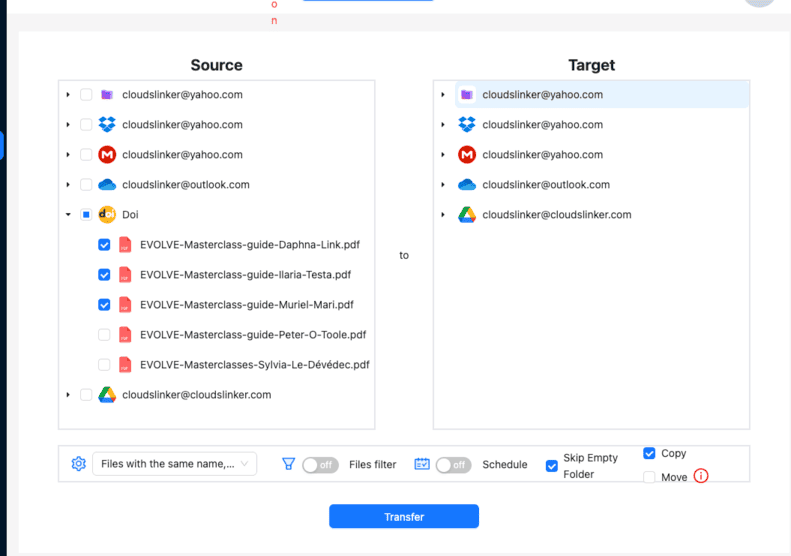
Task: Click EVOLVE-Masterclass-guide-Daphna-Link.pdf filename
Action: click(x=250, y=245)
